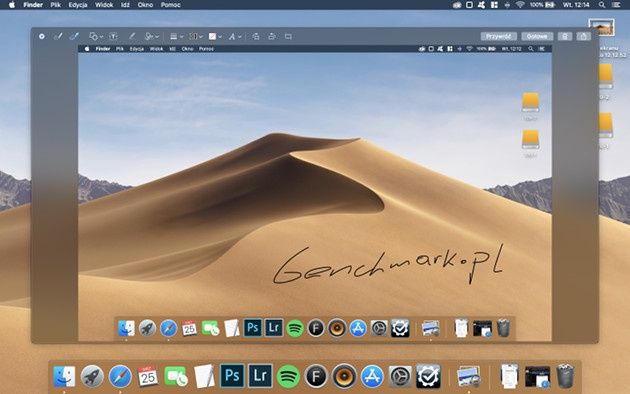The image size is (630, 394).
Task: Click the clock showing 12:14
Action: click(x=576, y=5)
